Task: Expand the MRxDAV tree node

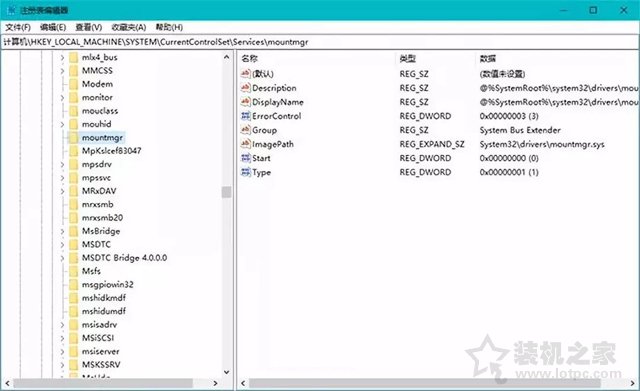Action: point(62,191)
